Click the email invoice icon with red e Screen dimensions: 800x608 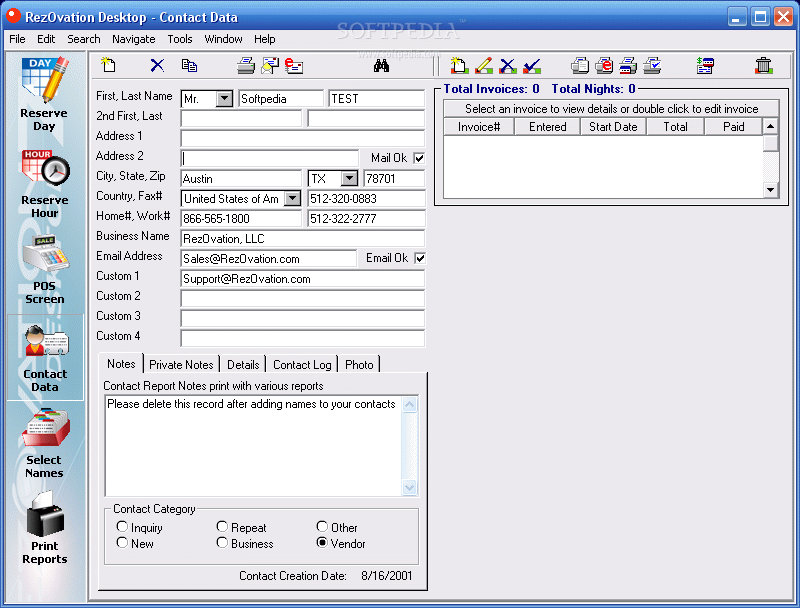point(604,65)
